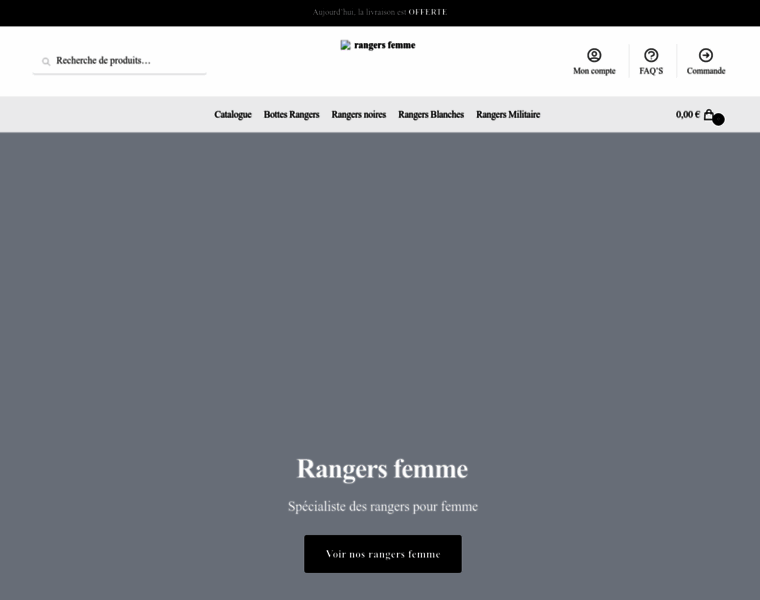This screenshot has width=760, height=600.
Task: Open the Catalogue menu item
Action: click(x=233, y=115)
